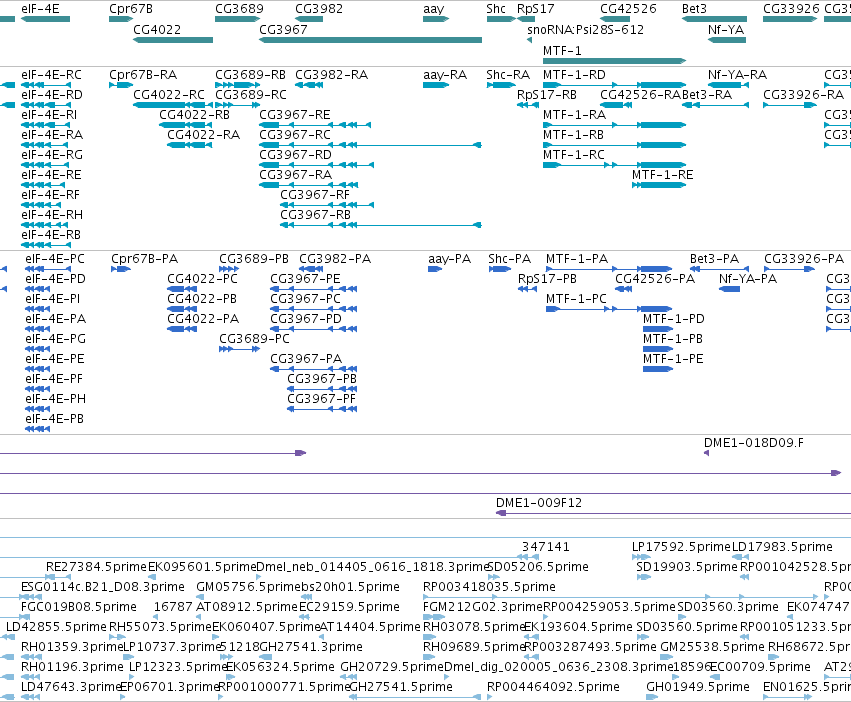Viewport: 851px width, 702px height.
Task: Select the eIF-4E gene label
Action: [x=40, y=9]
